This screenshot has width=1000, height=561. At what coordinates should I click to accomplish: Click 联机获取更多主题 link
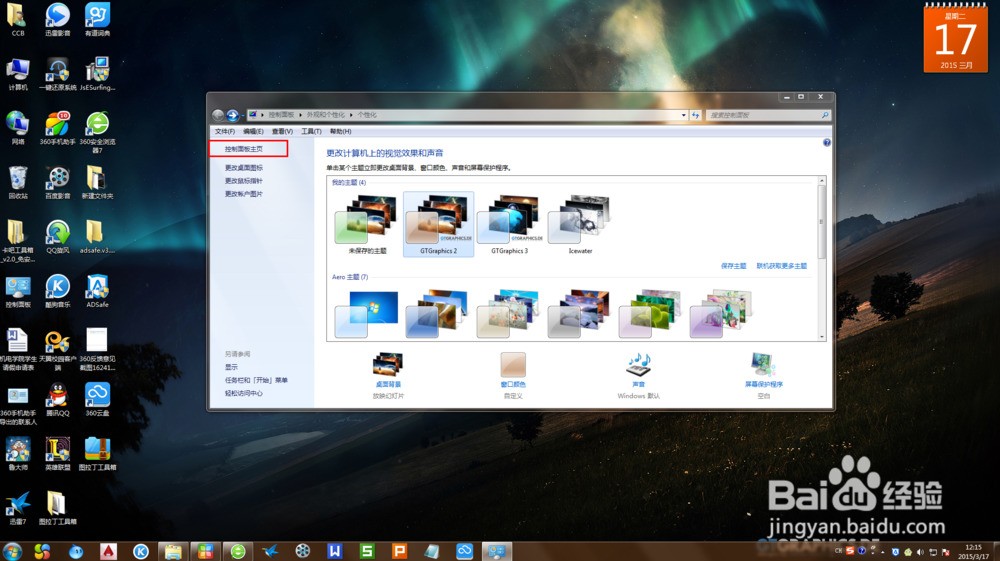[x=781, y=266]
